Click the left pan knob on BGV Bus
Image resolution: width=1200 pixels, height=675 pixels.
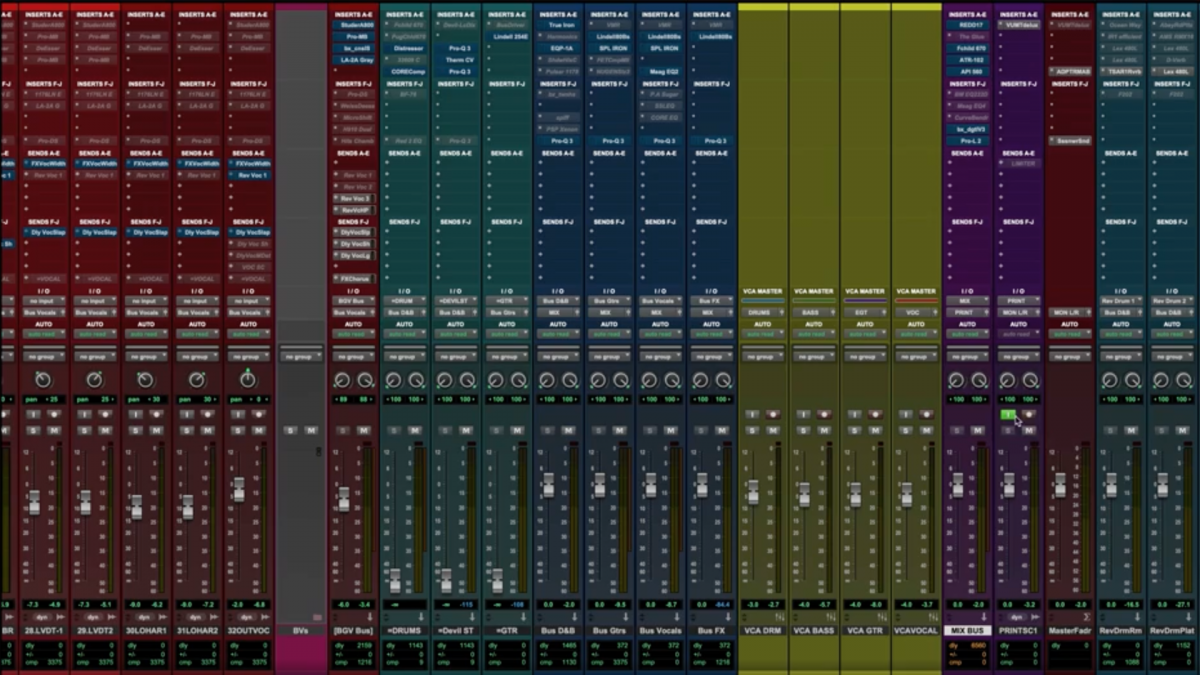[x=345, y=381]
